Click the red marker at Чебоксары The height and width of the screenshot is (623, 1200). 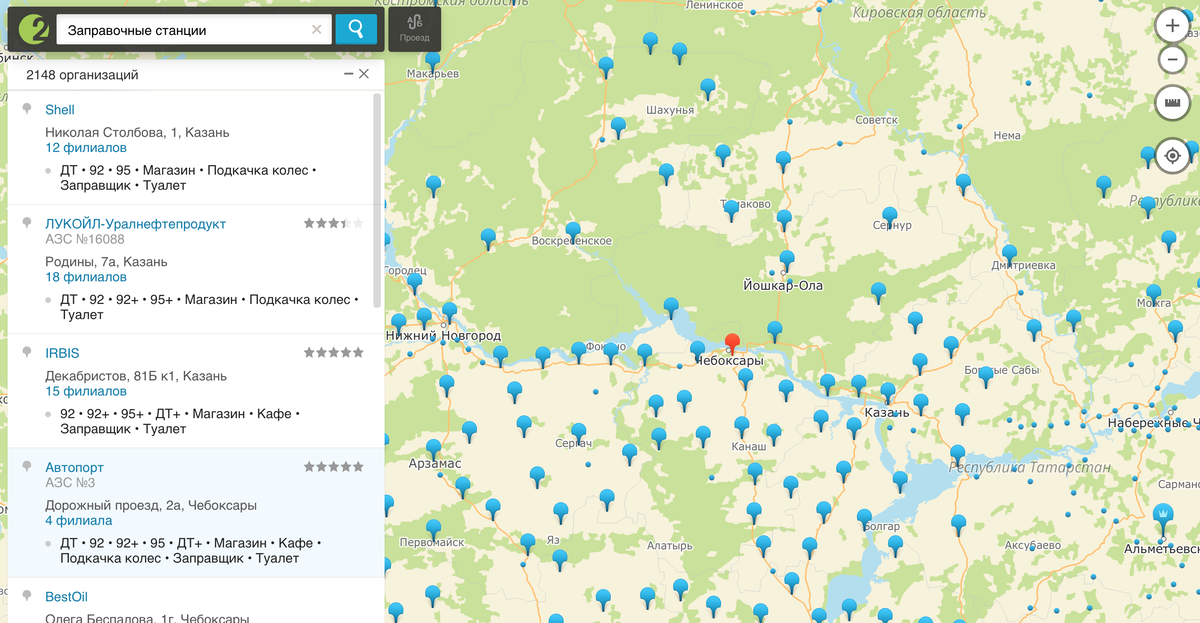(733, 343)
